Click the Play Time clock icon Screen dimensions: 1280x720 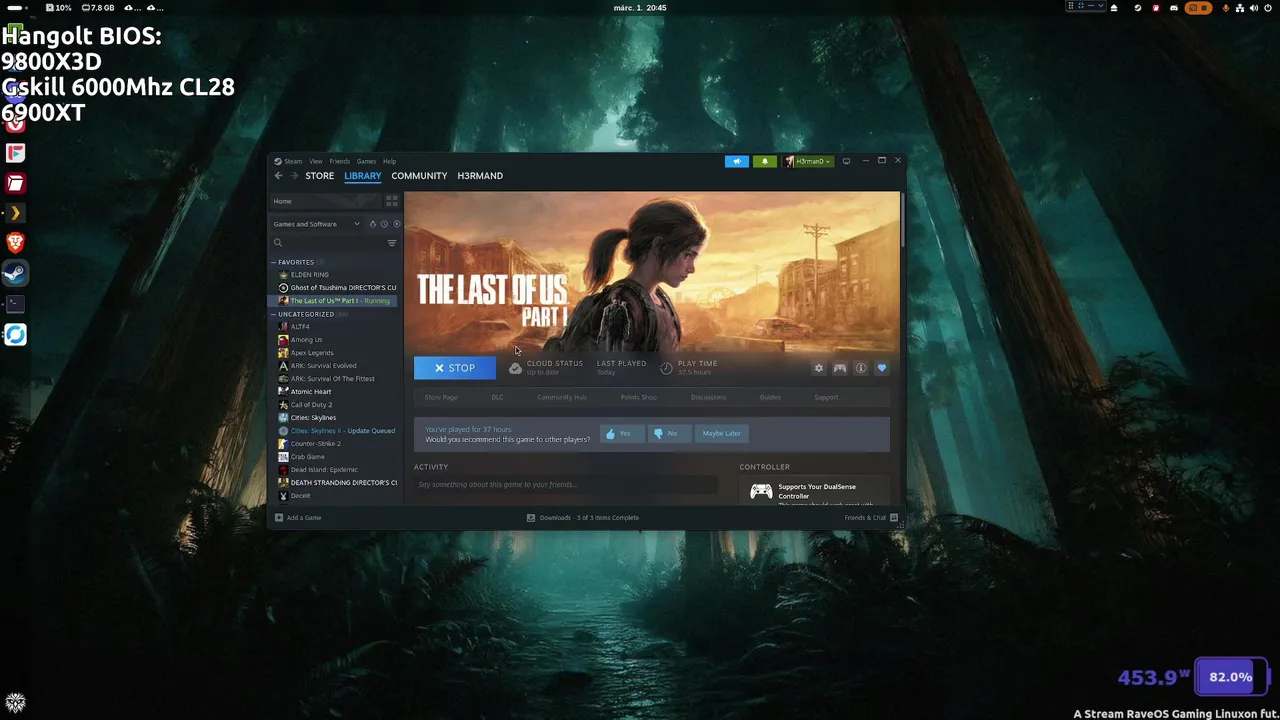point(666,368)
